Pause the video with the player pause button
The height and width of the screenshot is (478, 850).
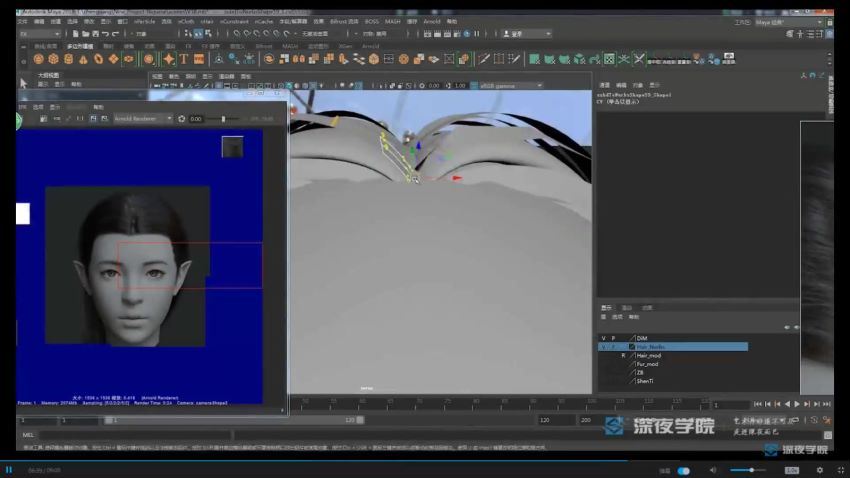click(9, 470)
